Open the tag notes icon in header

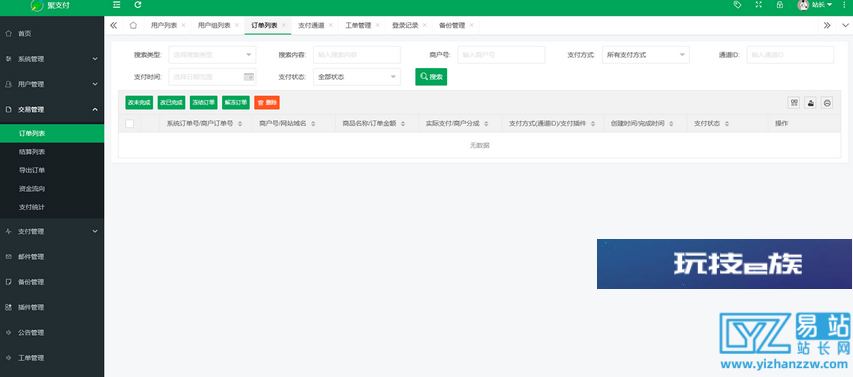tap(737, 5)
